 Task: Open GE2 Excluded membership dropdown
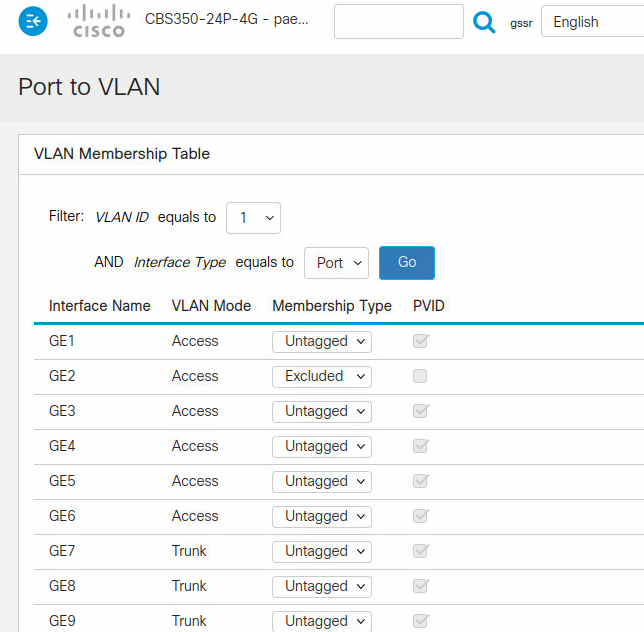click(322, 377)
